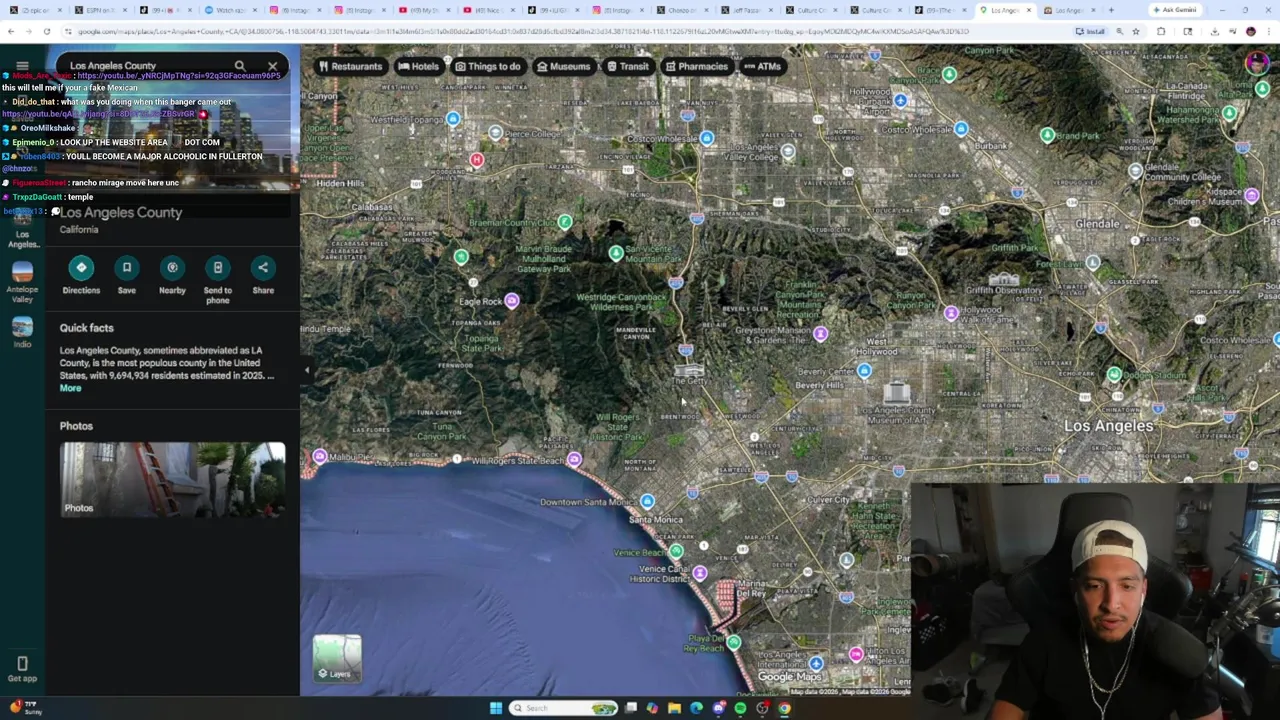
Task: Send this place to your phone
Action: coord(217,268)
